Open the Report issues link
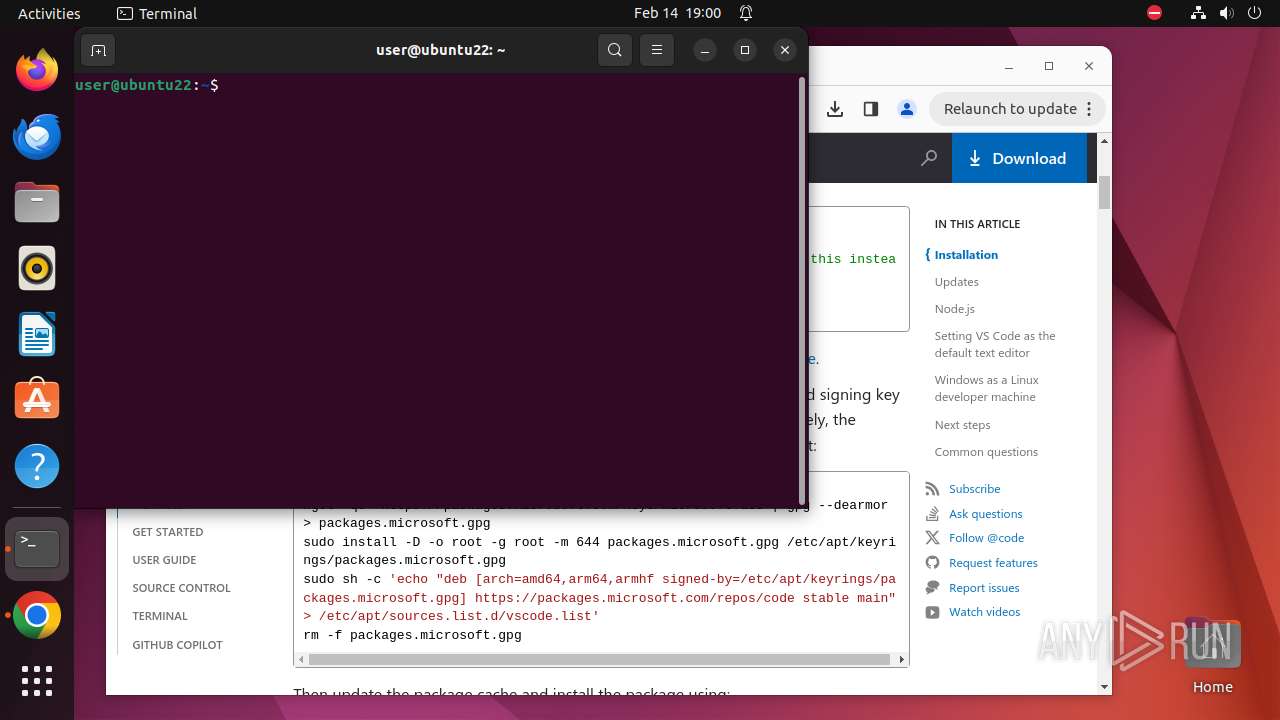This screenshot has width=1280, height=720. tap(984, 588)
